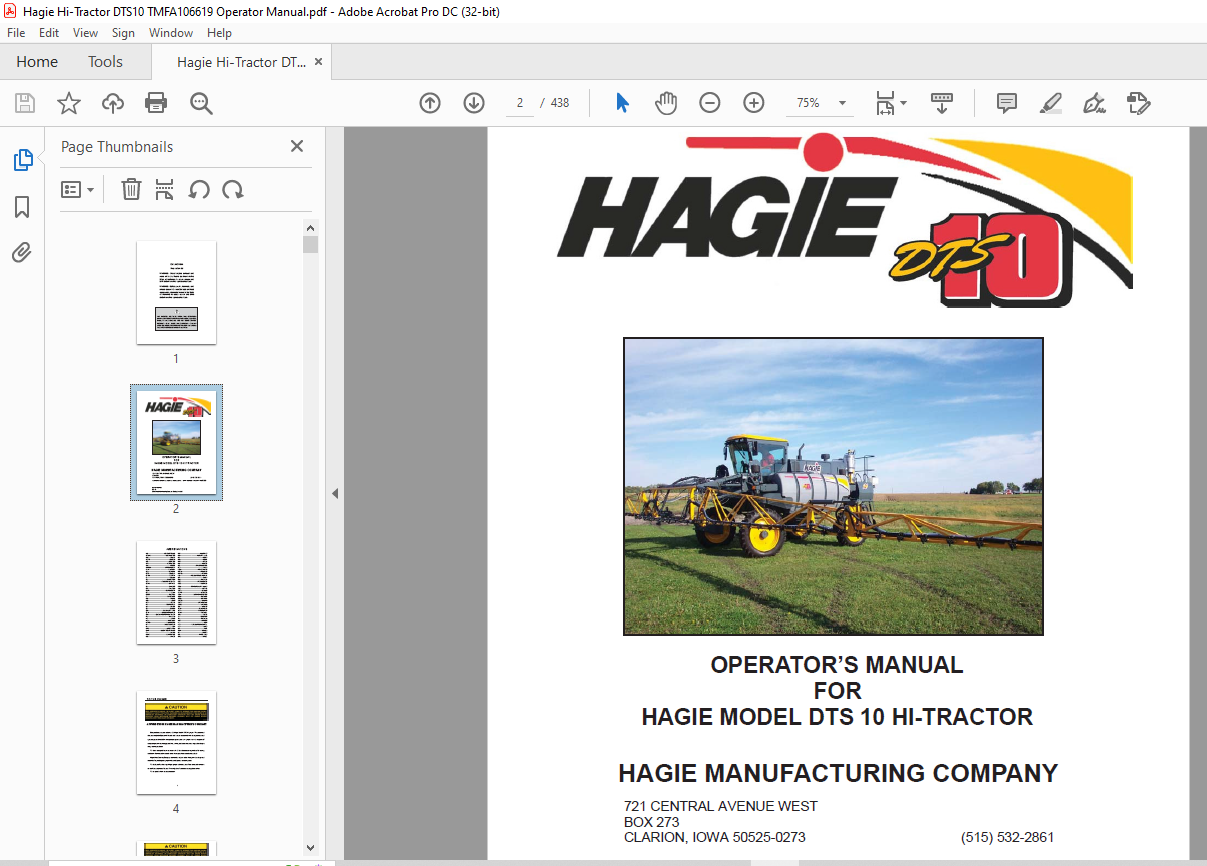Delete selected page with trash icon

tap(131, 189)
